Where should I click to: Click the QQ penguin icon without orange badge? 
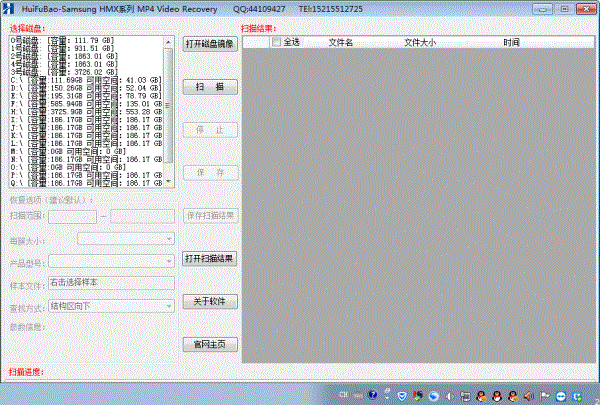[x=497, y=396]
